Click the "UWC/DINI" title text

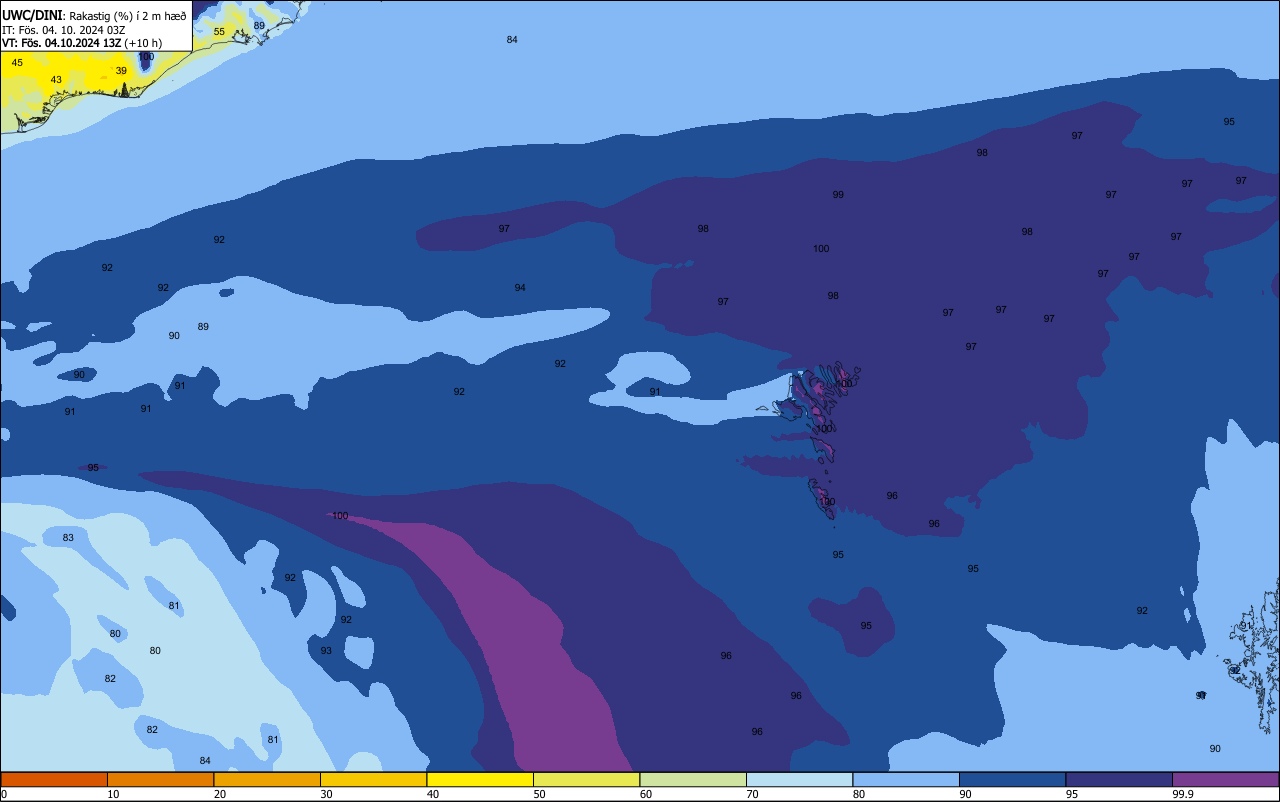[33, 16]
